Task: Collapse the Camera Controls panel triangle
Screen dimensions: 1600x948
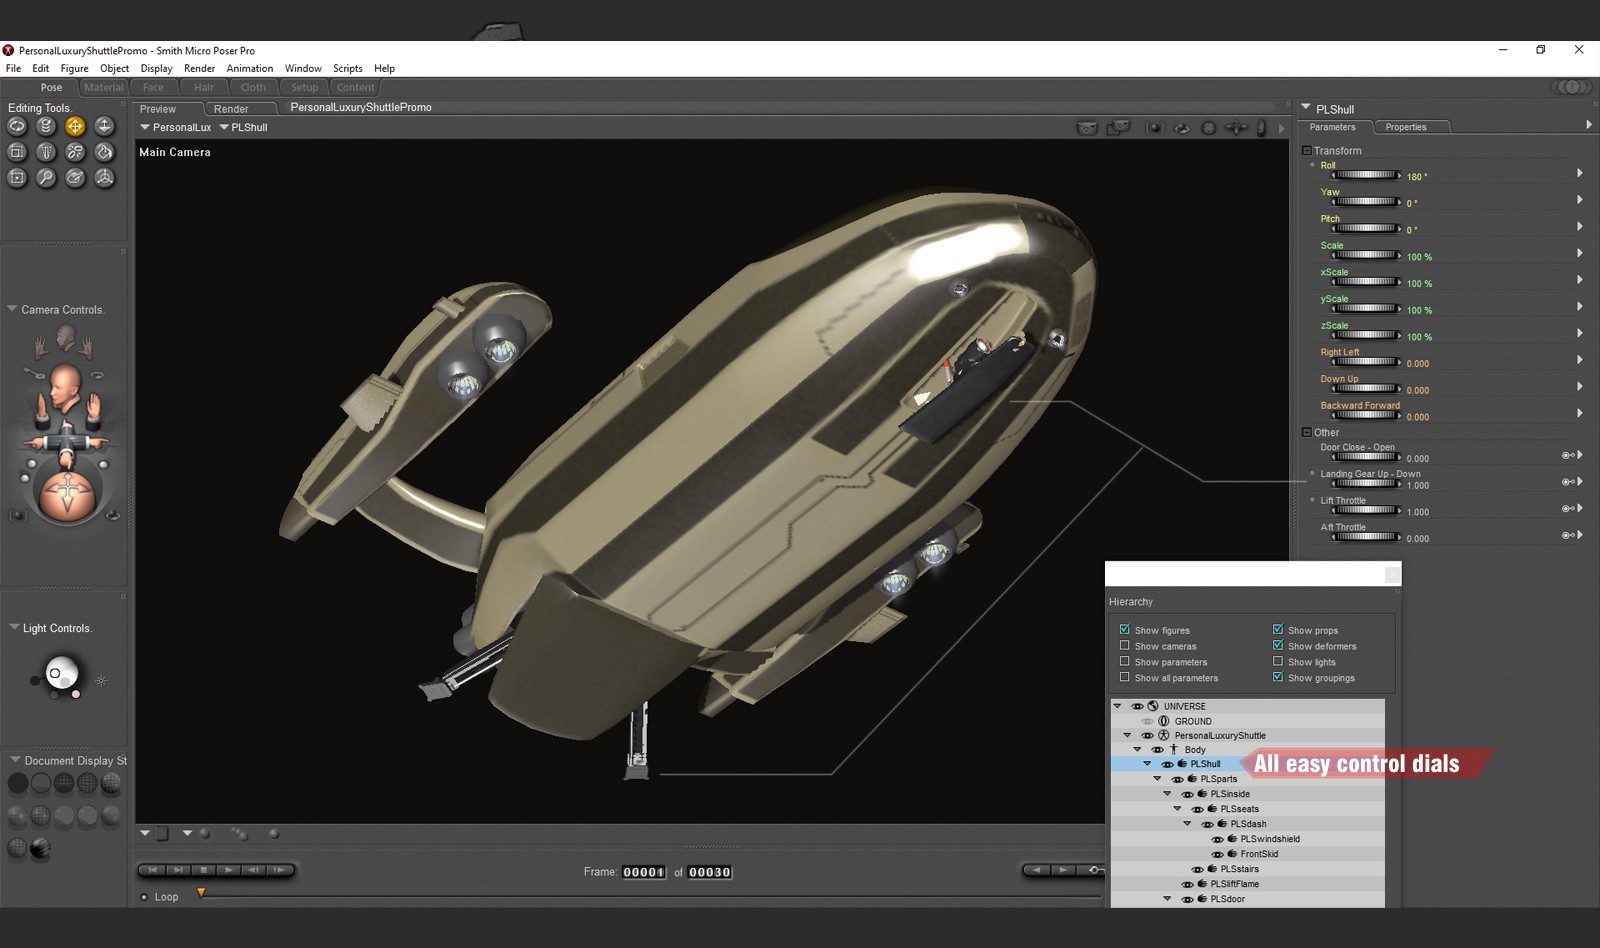Action: tap(12, 309)
